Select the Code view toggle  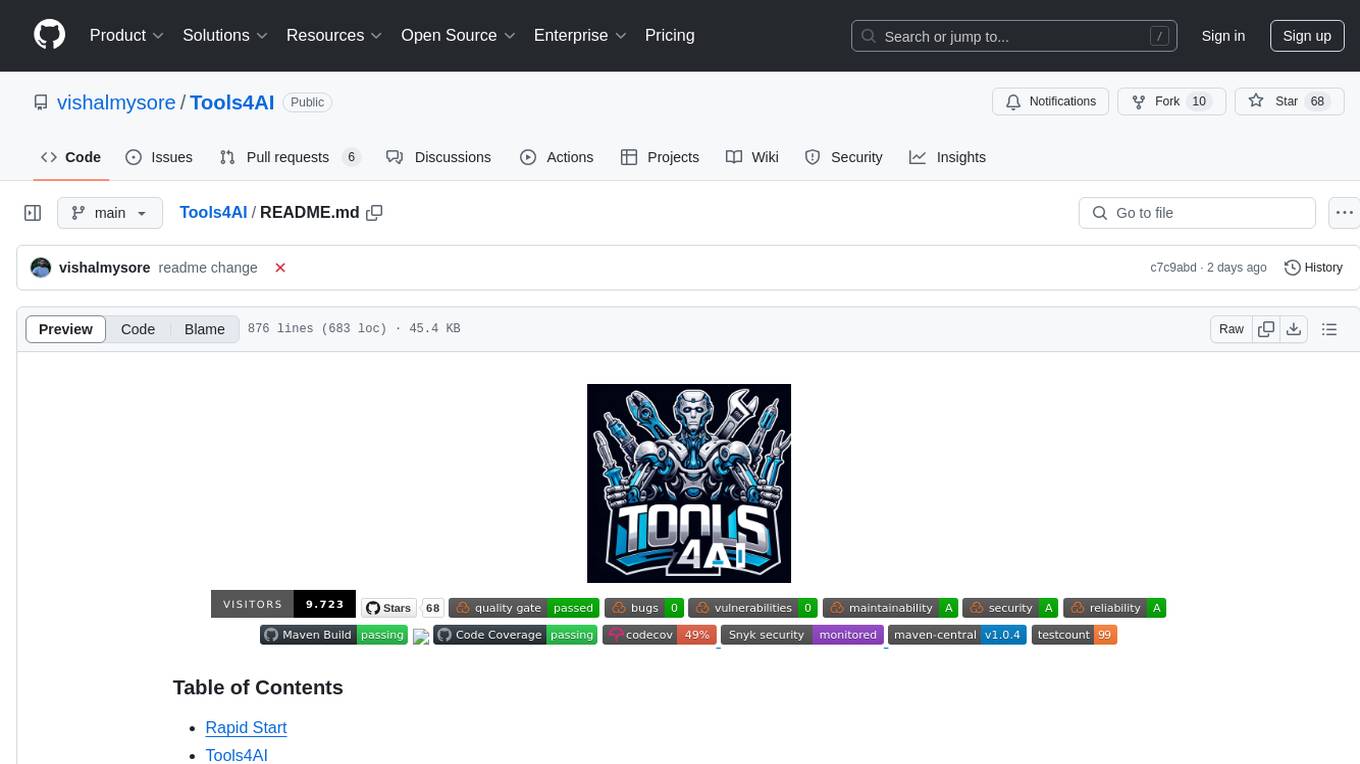tap(138, 329)
